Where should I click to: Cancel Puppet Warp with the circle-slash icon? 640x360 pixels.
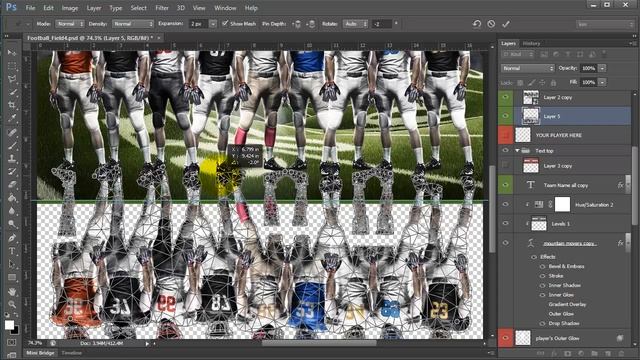pos(491,24)
